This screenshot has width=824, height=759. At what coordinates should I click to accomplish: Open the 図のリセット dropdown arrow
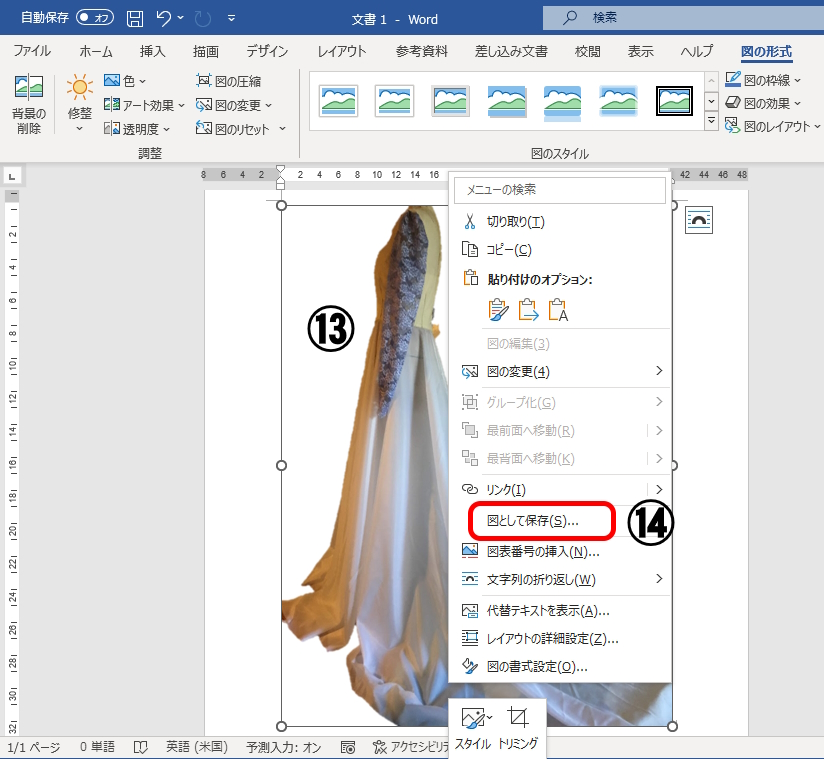pyautogui.click(x=282, y=128)
